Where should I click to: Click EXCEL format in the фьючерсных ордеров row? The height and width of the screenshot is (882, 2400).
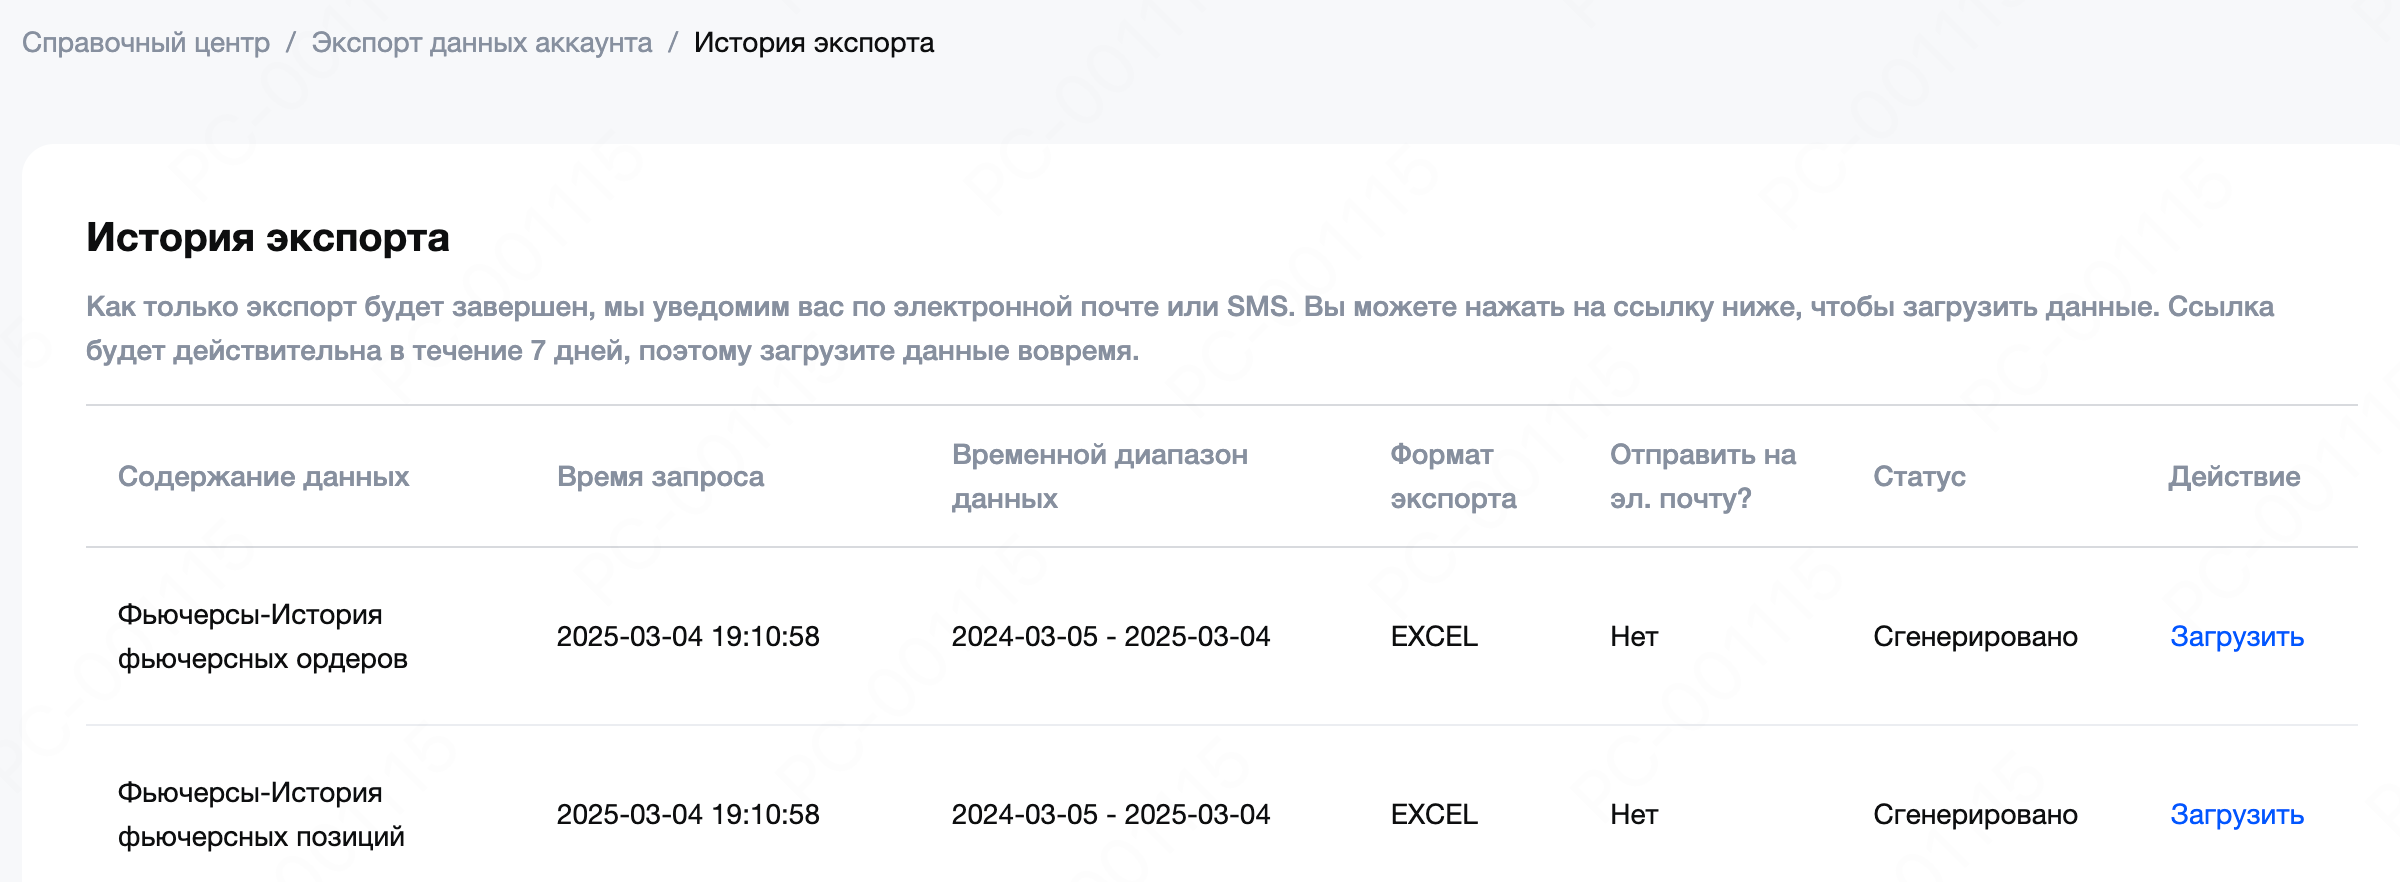[x=1434, y=637]
